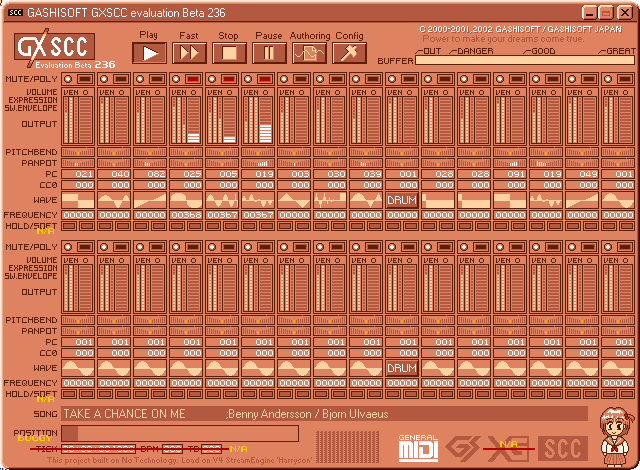Screen dimensions: 640x470
Task: Toggle the red poly indicator on the PC 005 channel
Action: pos(229,79)
